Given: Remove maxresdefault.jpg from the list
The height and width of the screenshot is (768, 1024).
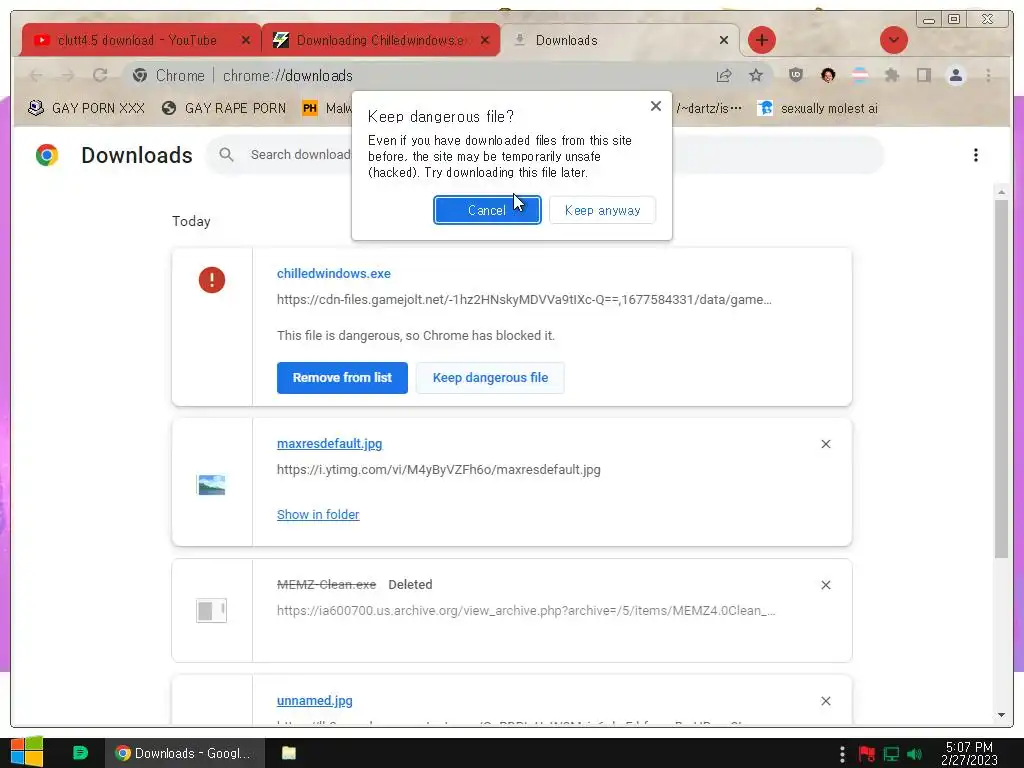Looking at the screenshot, I should point(825,444).
